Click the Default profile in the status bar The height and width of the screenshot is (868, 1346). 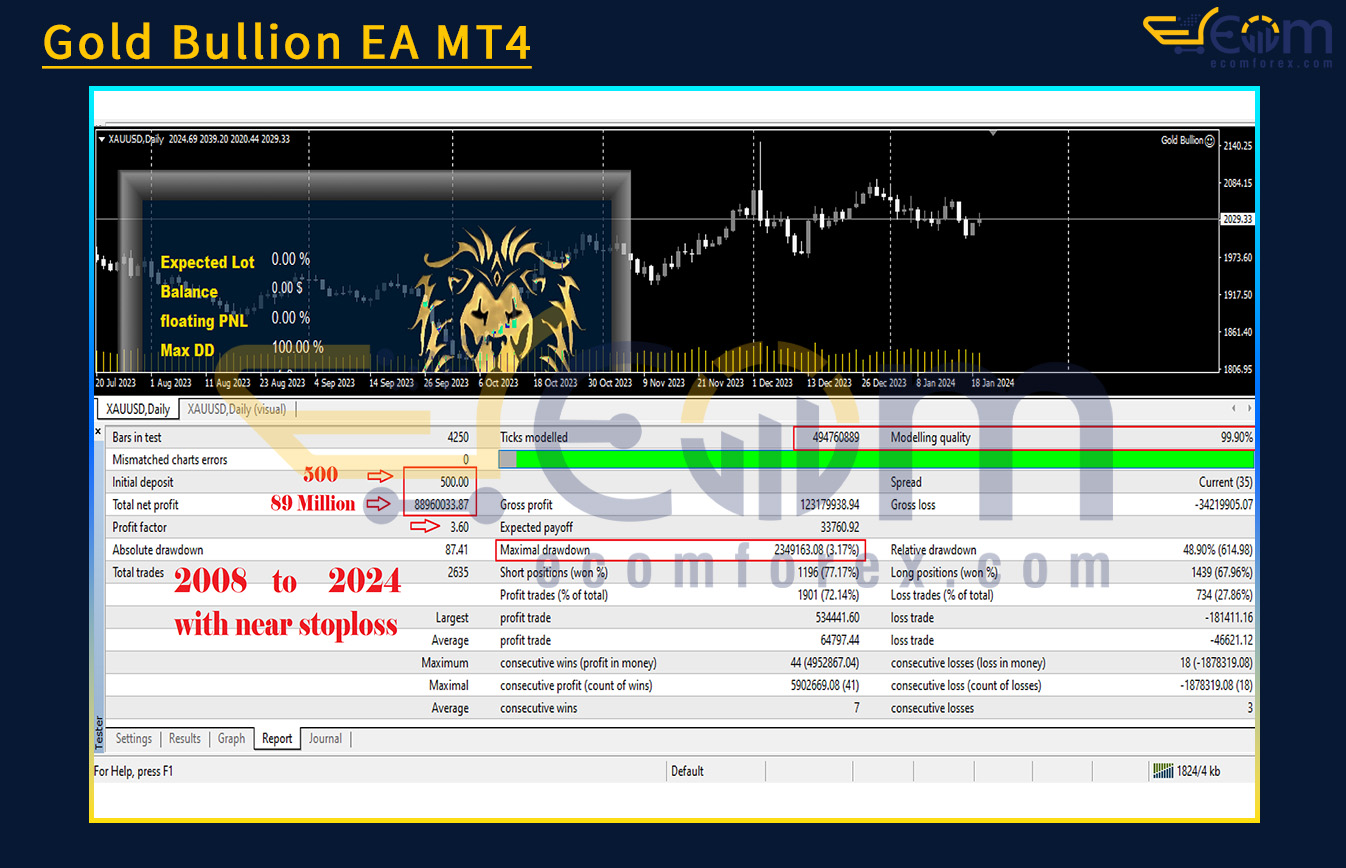[x=687, y=771]
